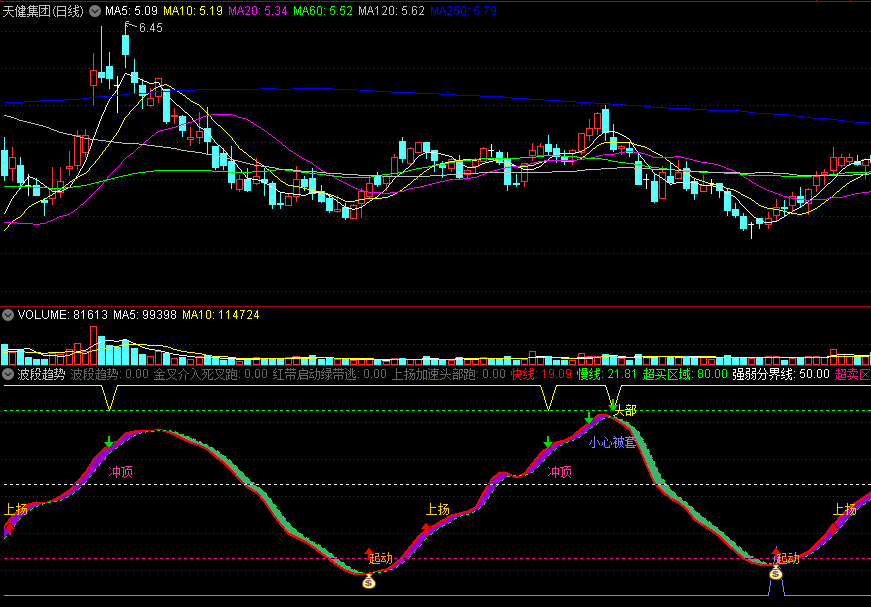Image resolution: width=871 pixels, height=607 pixels.
Task: Select the MA5: 5.09 price average label
Action: [131, 11]
